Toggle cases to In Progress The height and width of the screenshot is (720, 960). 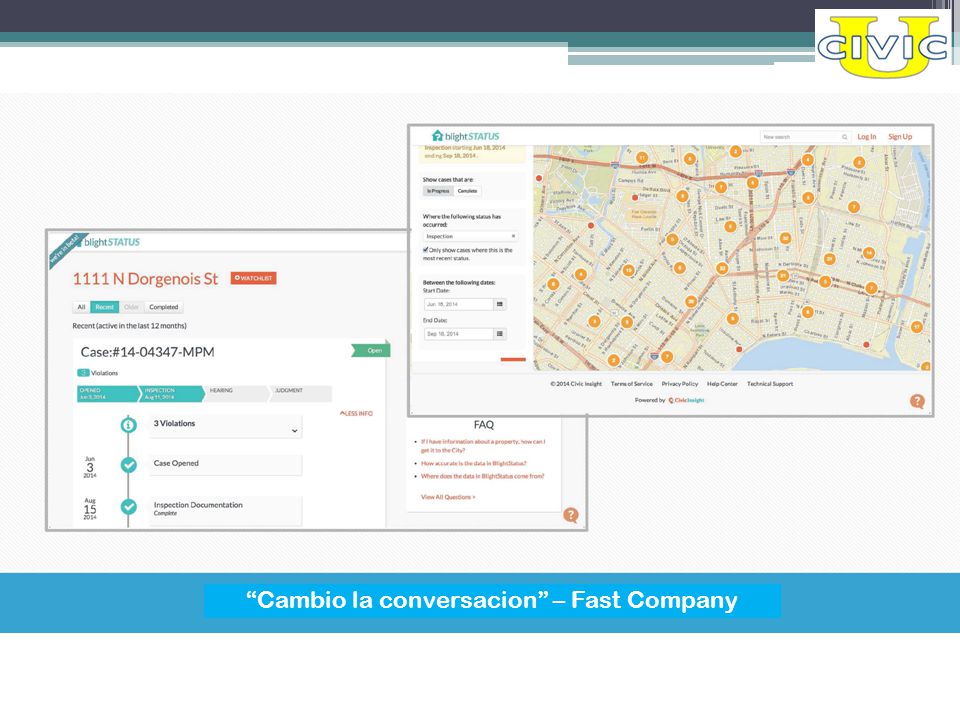click(x=438, y=191)
